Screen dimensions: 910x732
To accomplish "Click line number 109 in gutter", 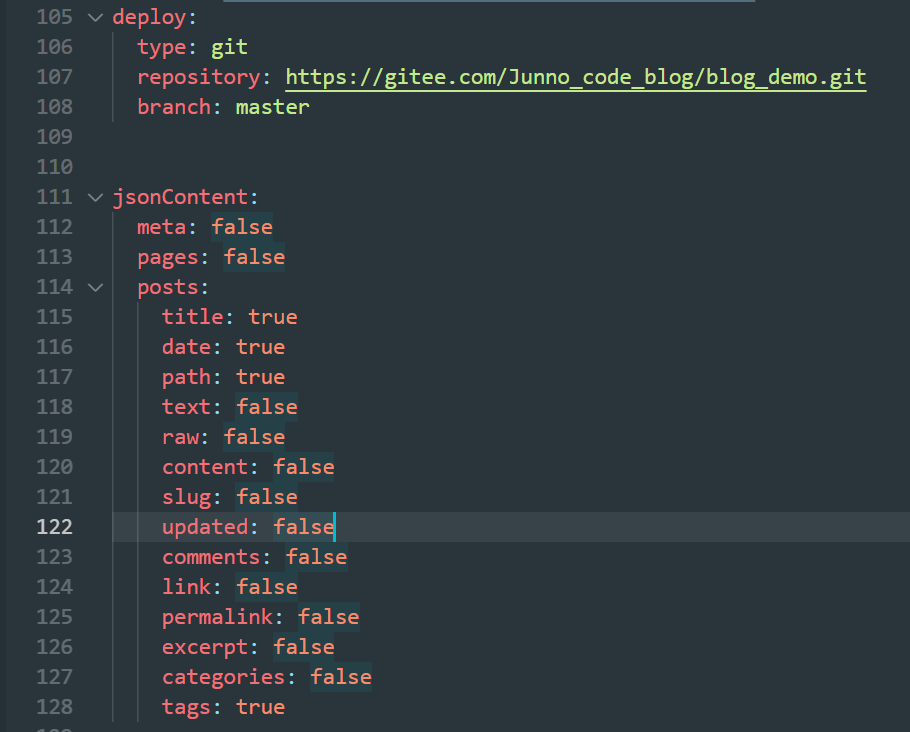I will (x=54, y=137).
